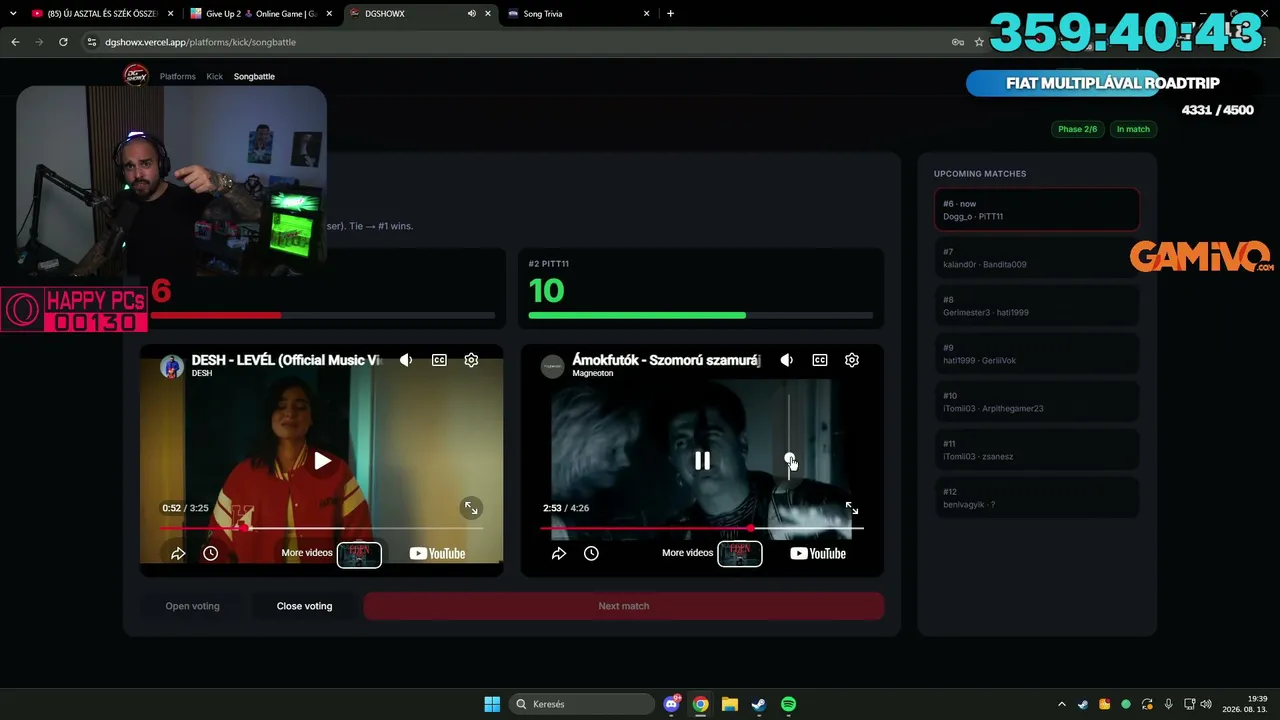This screenshot has width=1280, height=720.
Task: Toggle captions on DESH - LEVÉL video
Action: (x=439, y=360)
